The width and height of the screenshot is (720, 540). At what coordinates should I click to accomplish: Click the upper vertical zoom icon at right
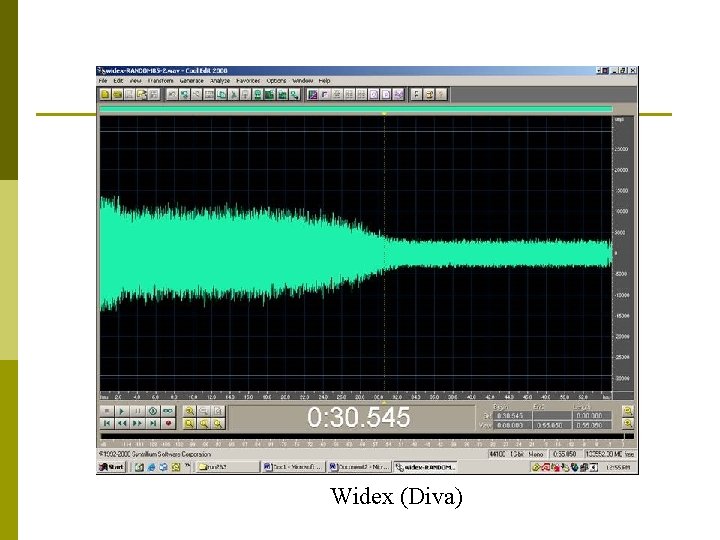(628, 411)
